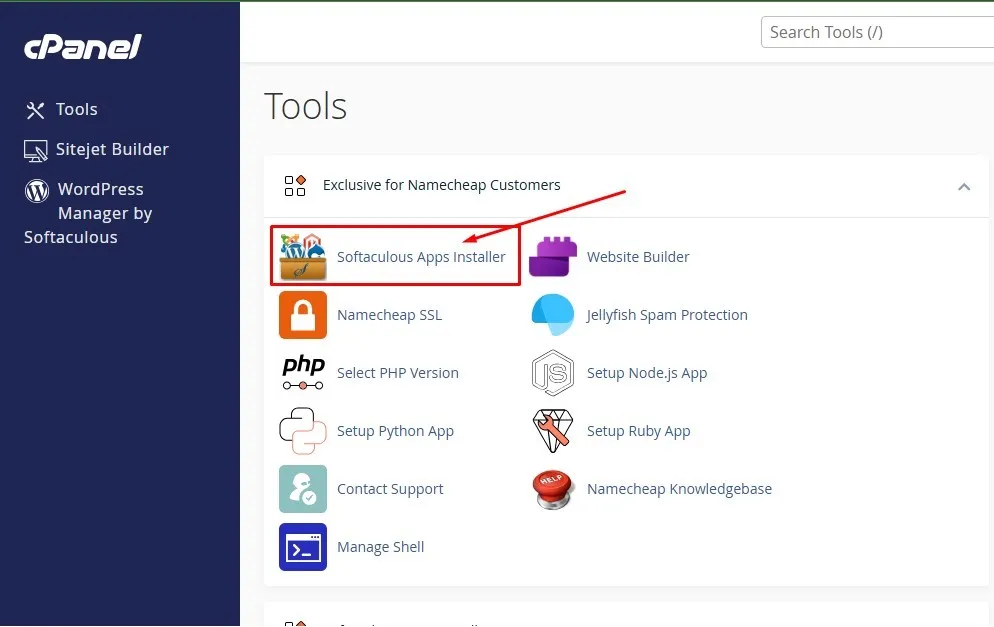The height and width of the screenshot is (627, 994).
Task: Click the Select PHP Version link text
Action: [398, 373]
